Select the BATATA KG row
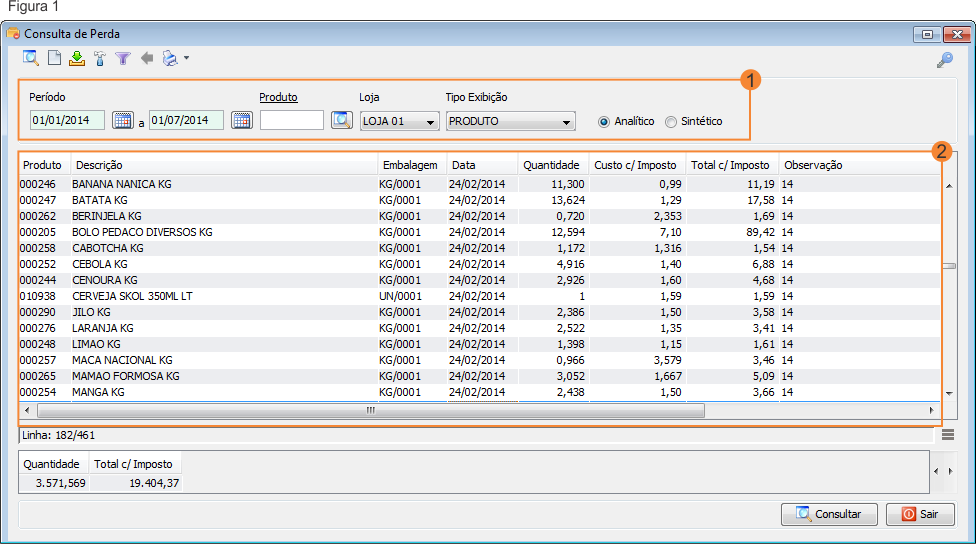Viewport: 976px width, 544px height. [x=479, y=200]
